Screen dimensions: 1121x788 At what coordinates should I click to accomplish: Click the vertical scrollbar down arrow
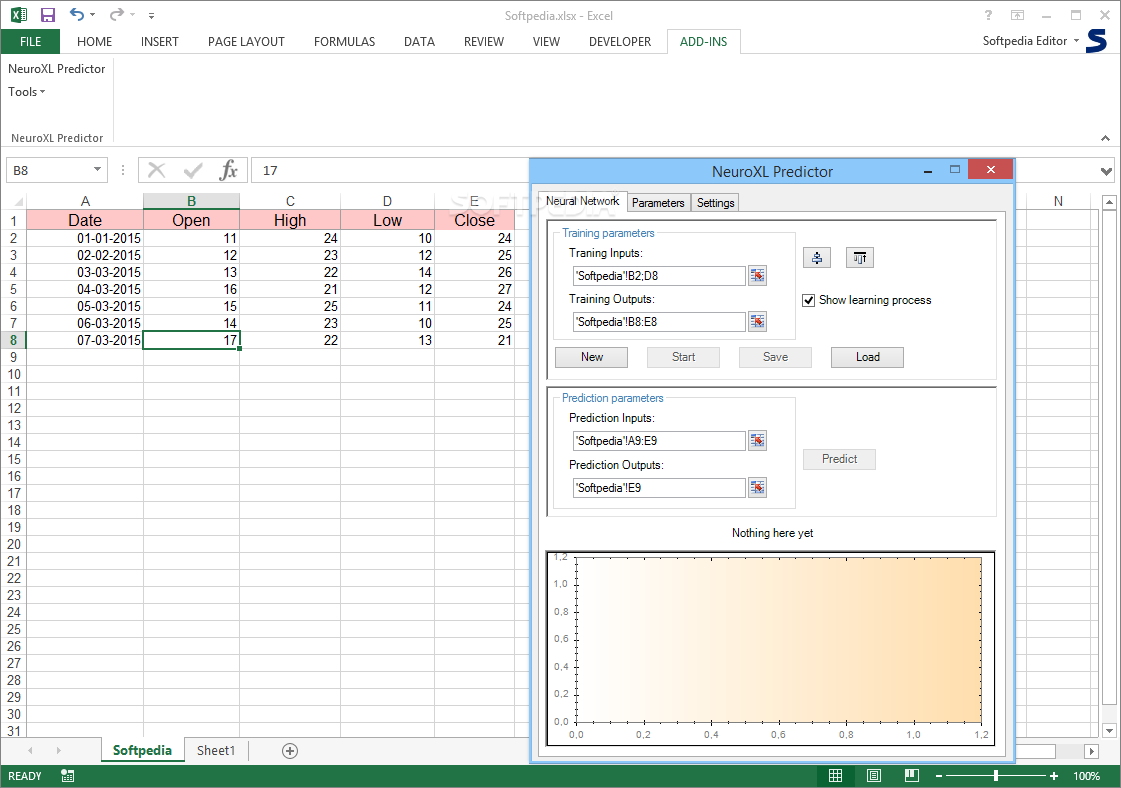pyautogui.click(x=1109, y=730)
